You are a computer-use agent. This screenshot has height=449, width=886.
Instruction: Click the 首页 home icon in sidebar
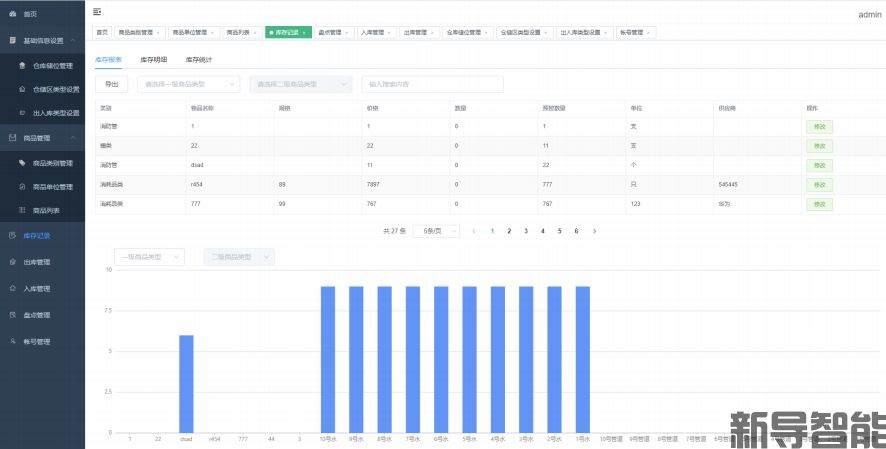12,14
